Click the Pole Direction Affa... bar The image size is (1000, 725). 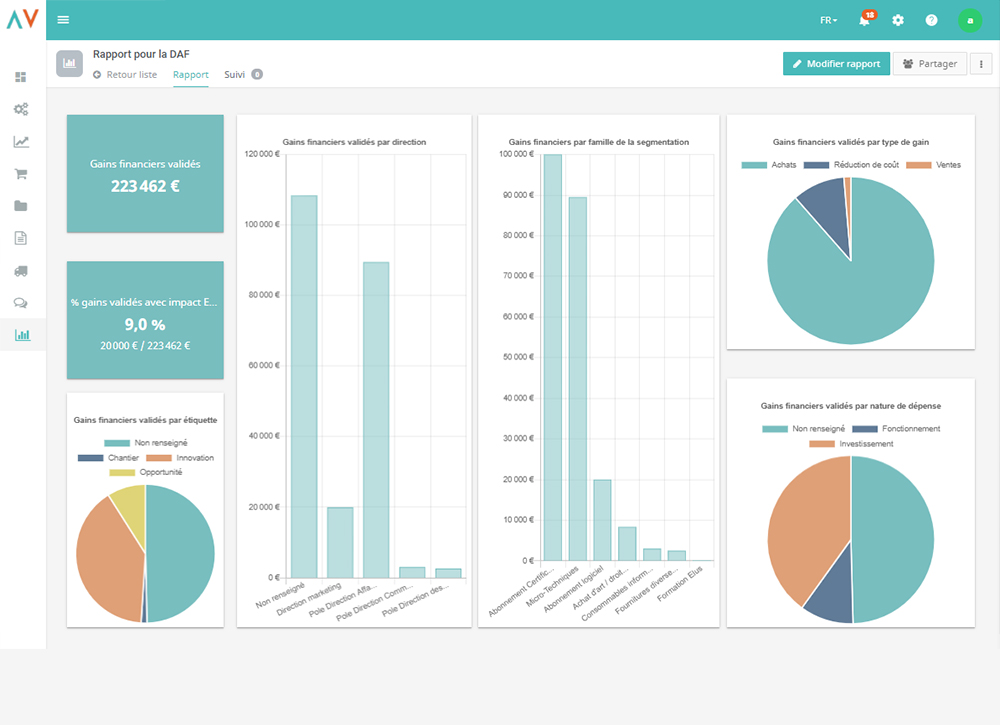coord(376,420)
